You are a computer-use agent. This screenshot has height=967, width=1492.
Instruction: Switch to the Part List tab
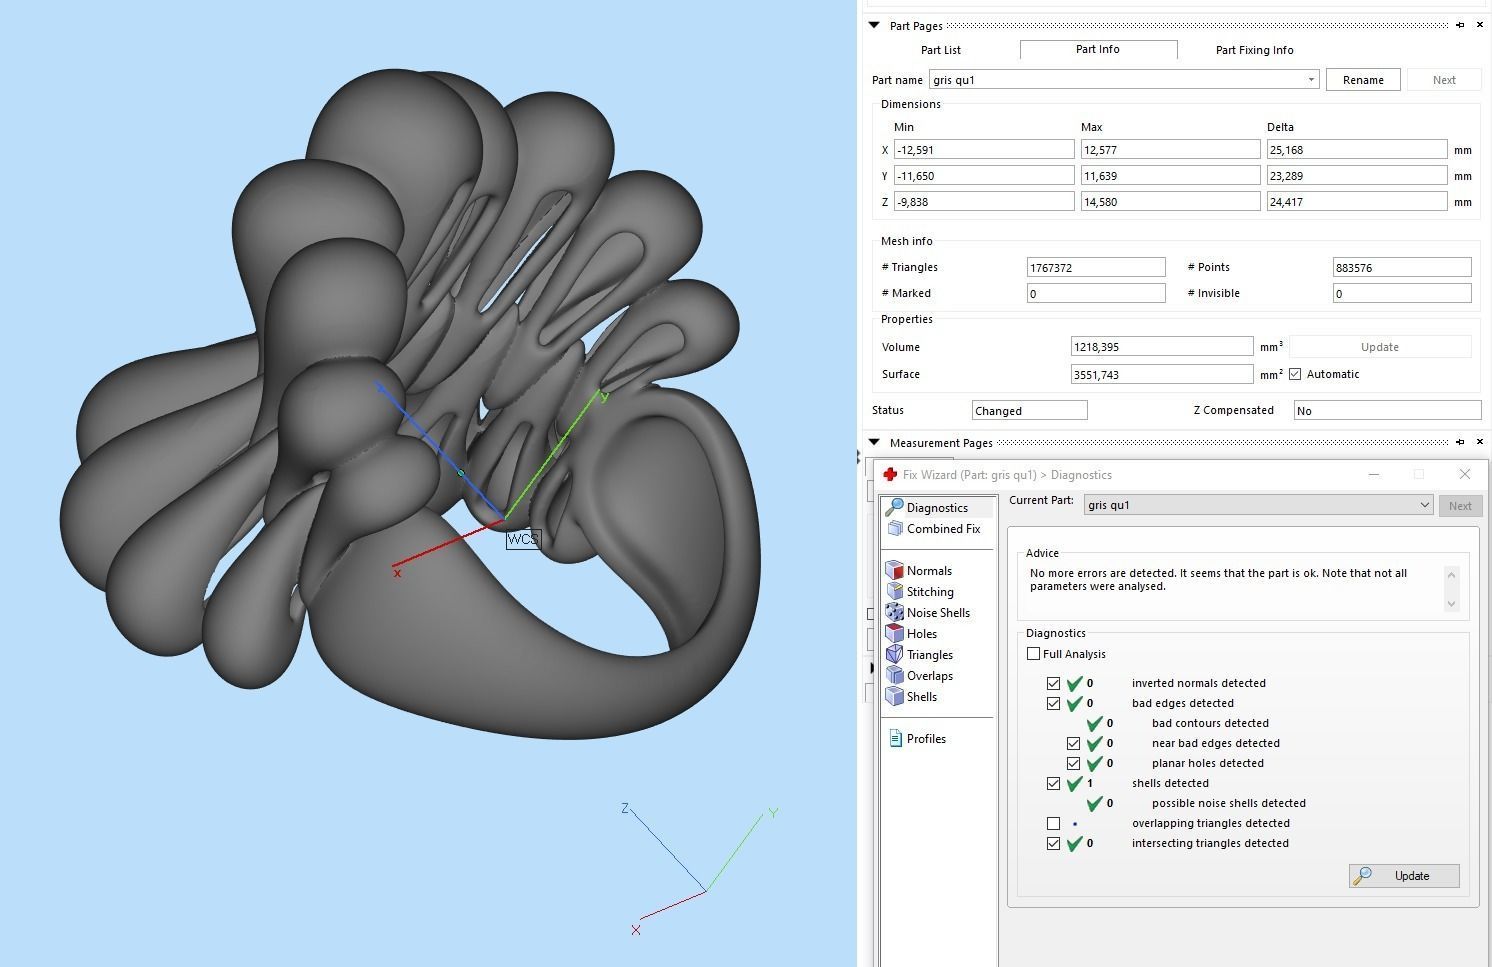pos(941,50)
